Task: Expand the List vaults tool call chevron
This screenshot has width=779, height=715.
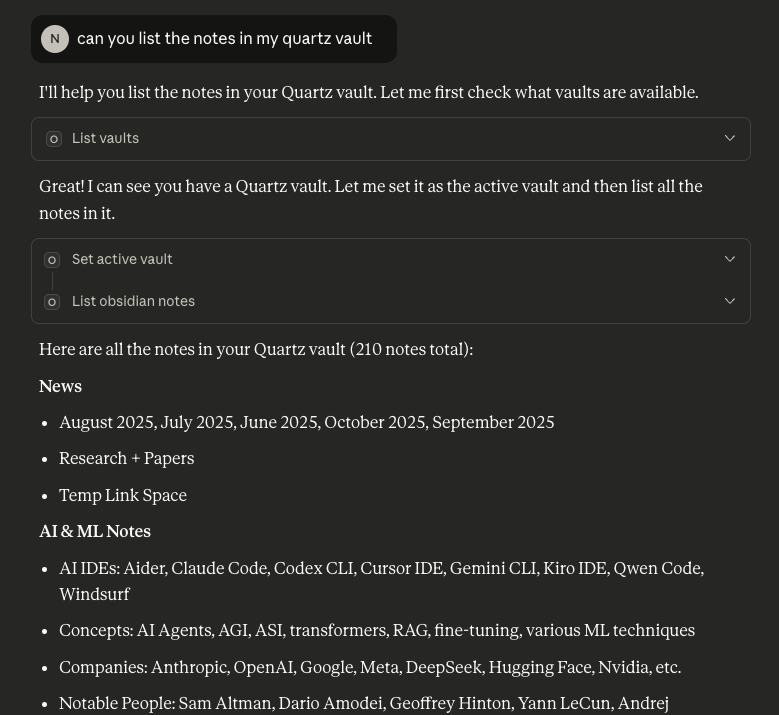Action: (730, 138)
